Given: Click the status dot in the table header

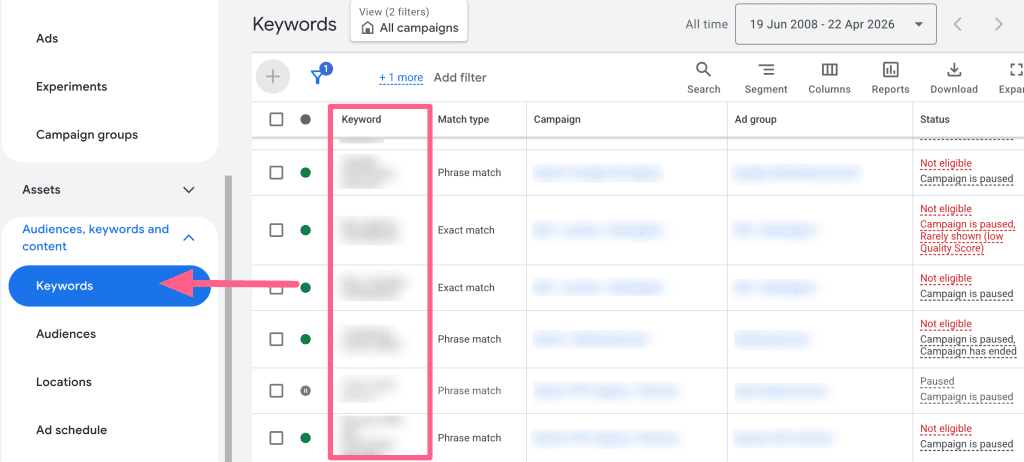Looking at the screenshot, I should [x=305, y=120].
